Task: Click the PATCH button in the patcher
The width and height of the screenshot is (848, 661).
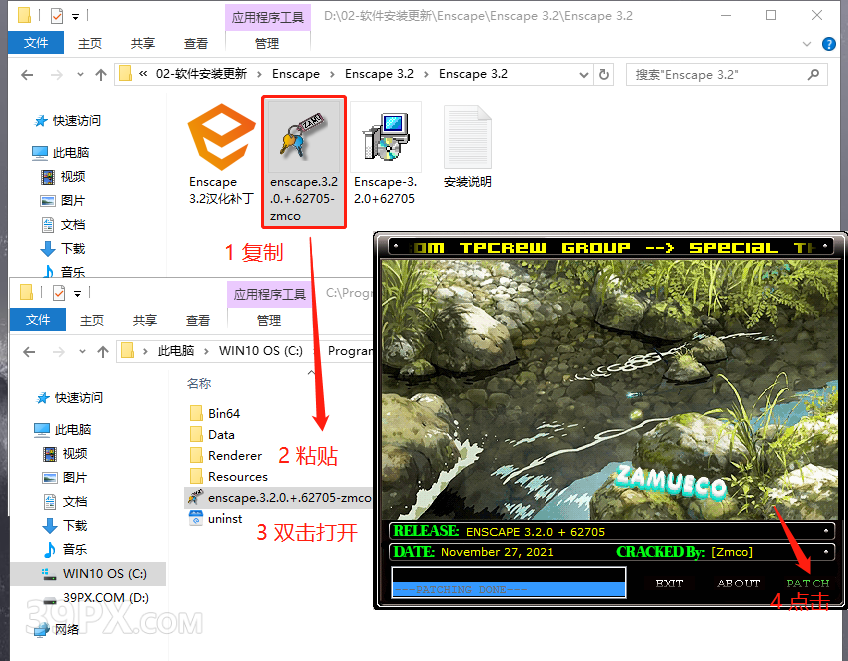Action: pyautogui.click(x=806, y=583)
